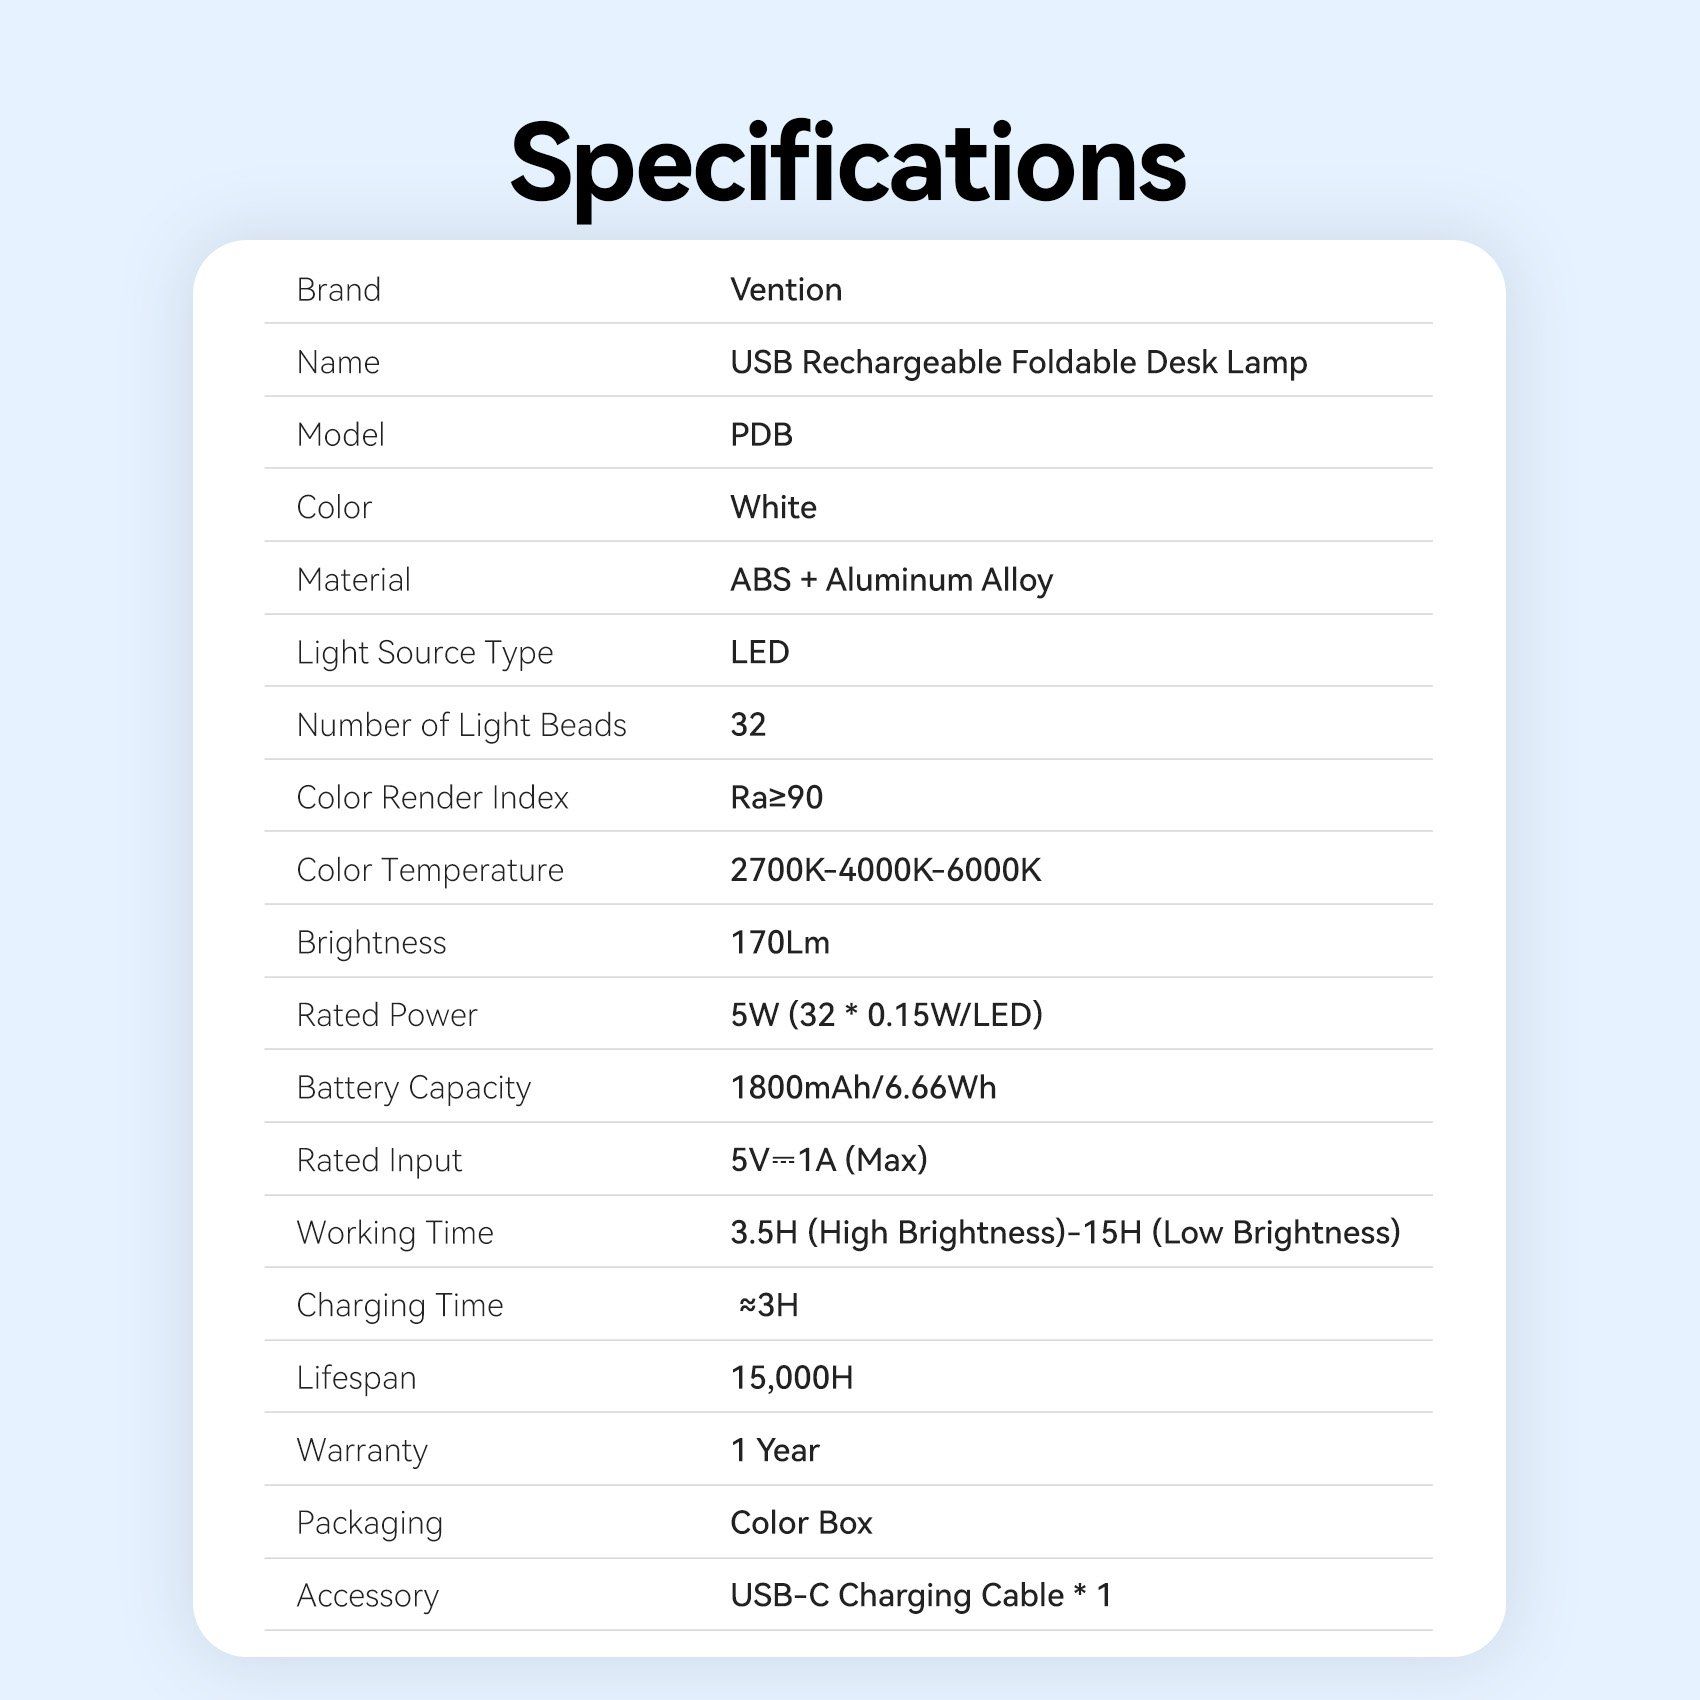Click the 170Lm brightness value
This screenshot has height=1700, width=1700.
tap(780, 942)
